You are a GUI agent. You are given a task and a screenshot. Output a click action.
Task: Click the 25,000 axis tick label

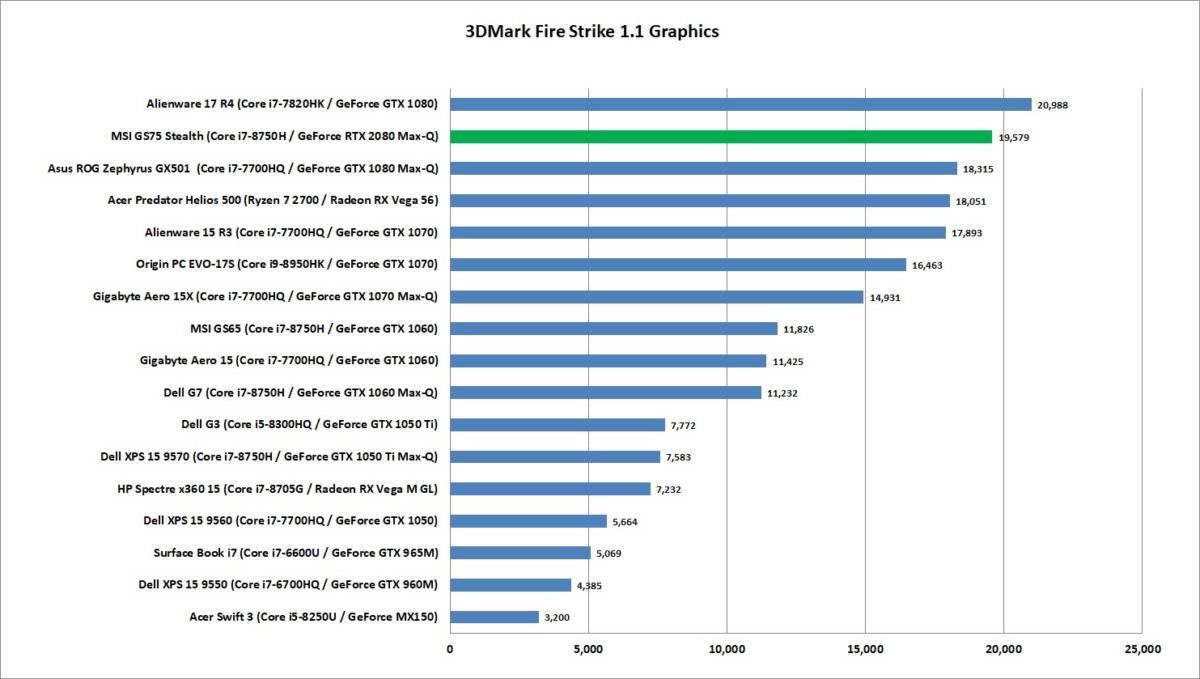click(1142, 649)
